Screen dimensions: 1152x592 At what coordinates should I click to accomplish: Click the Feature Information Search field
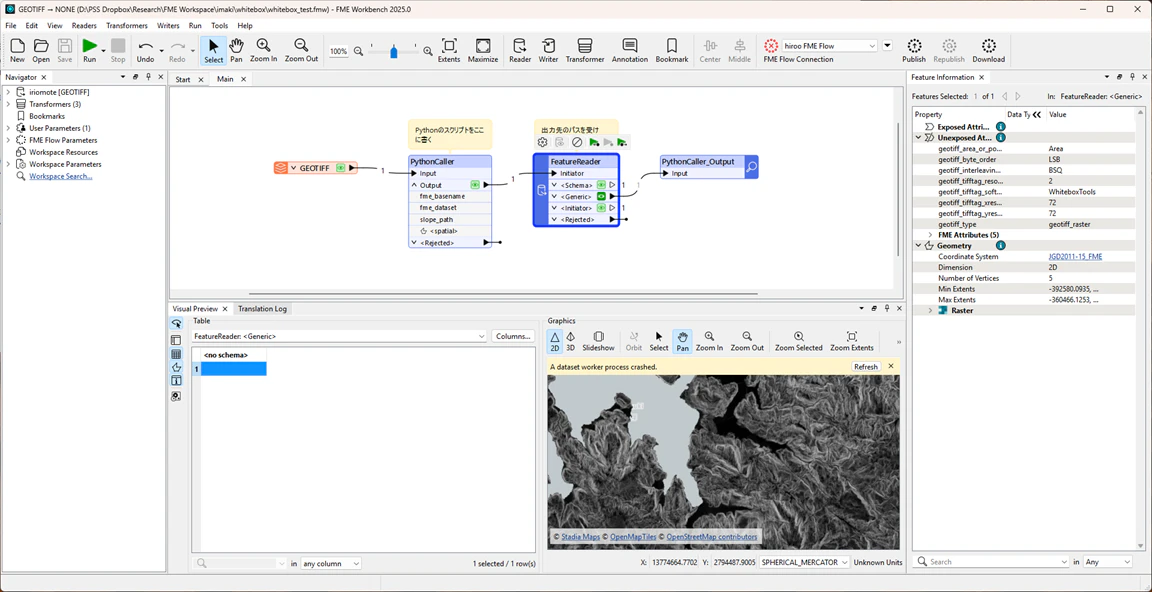coord(990,562)
